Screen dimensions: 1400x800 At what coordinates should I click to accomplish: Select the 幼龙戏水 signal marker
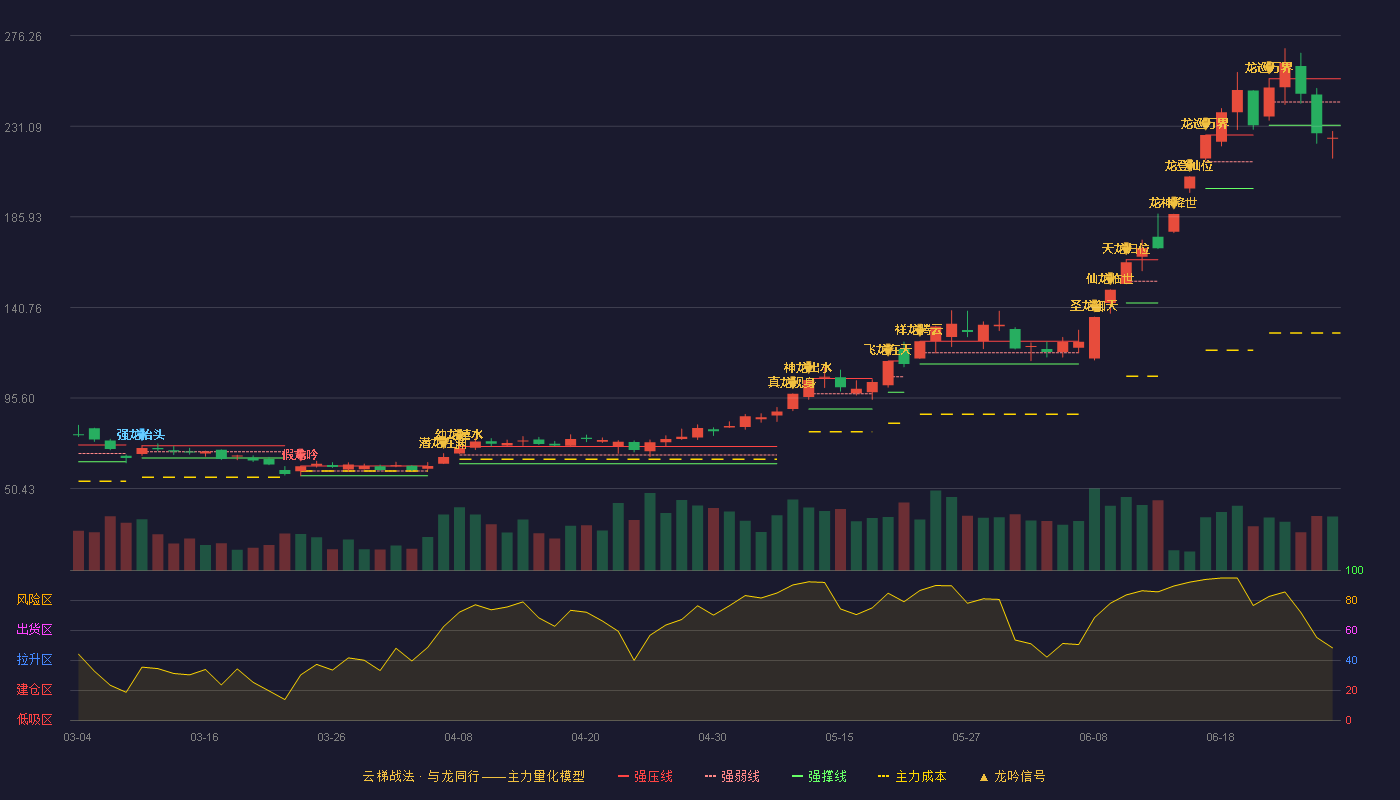click(459, 434)
